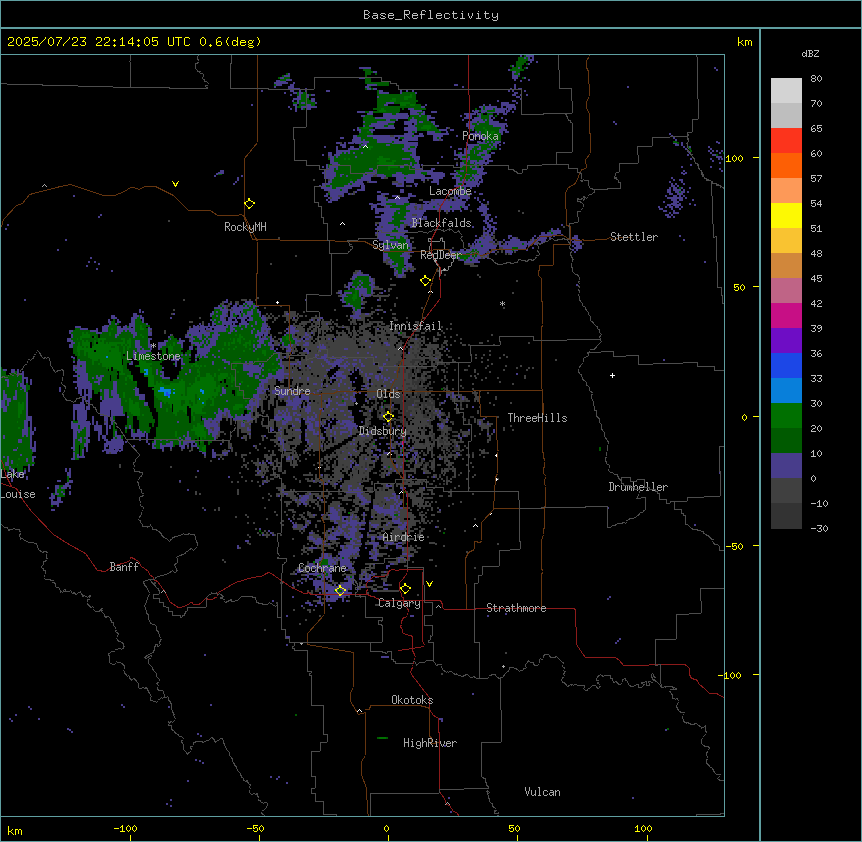Viewport: 862px width, 842px height.
Task: Select the Lacombe city label
Action: (450, 191)
